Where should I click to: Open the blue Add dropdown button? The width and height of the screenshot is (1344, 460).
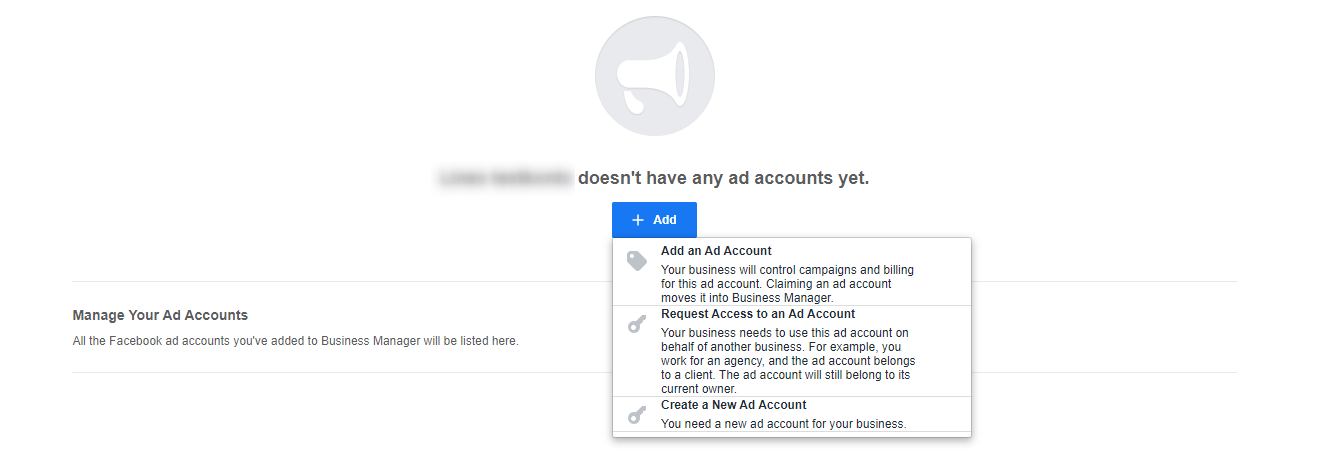(655, 220)
